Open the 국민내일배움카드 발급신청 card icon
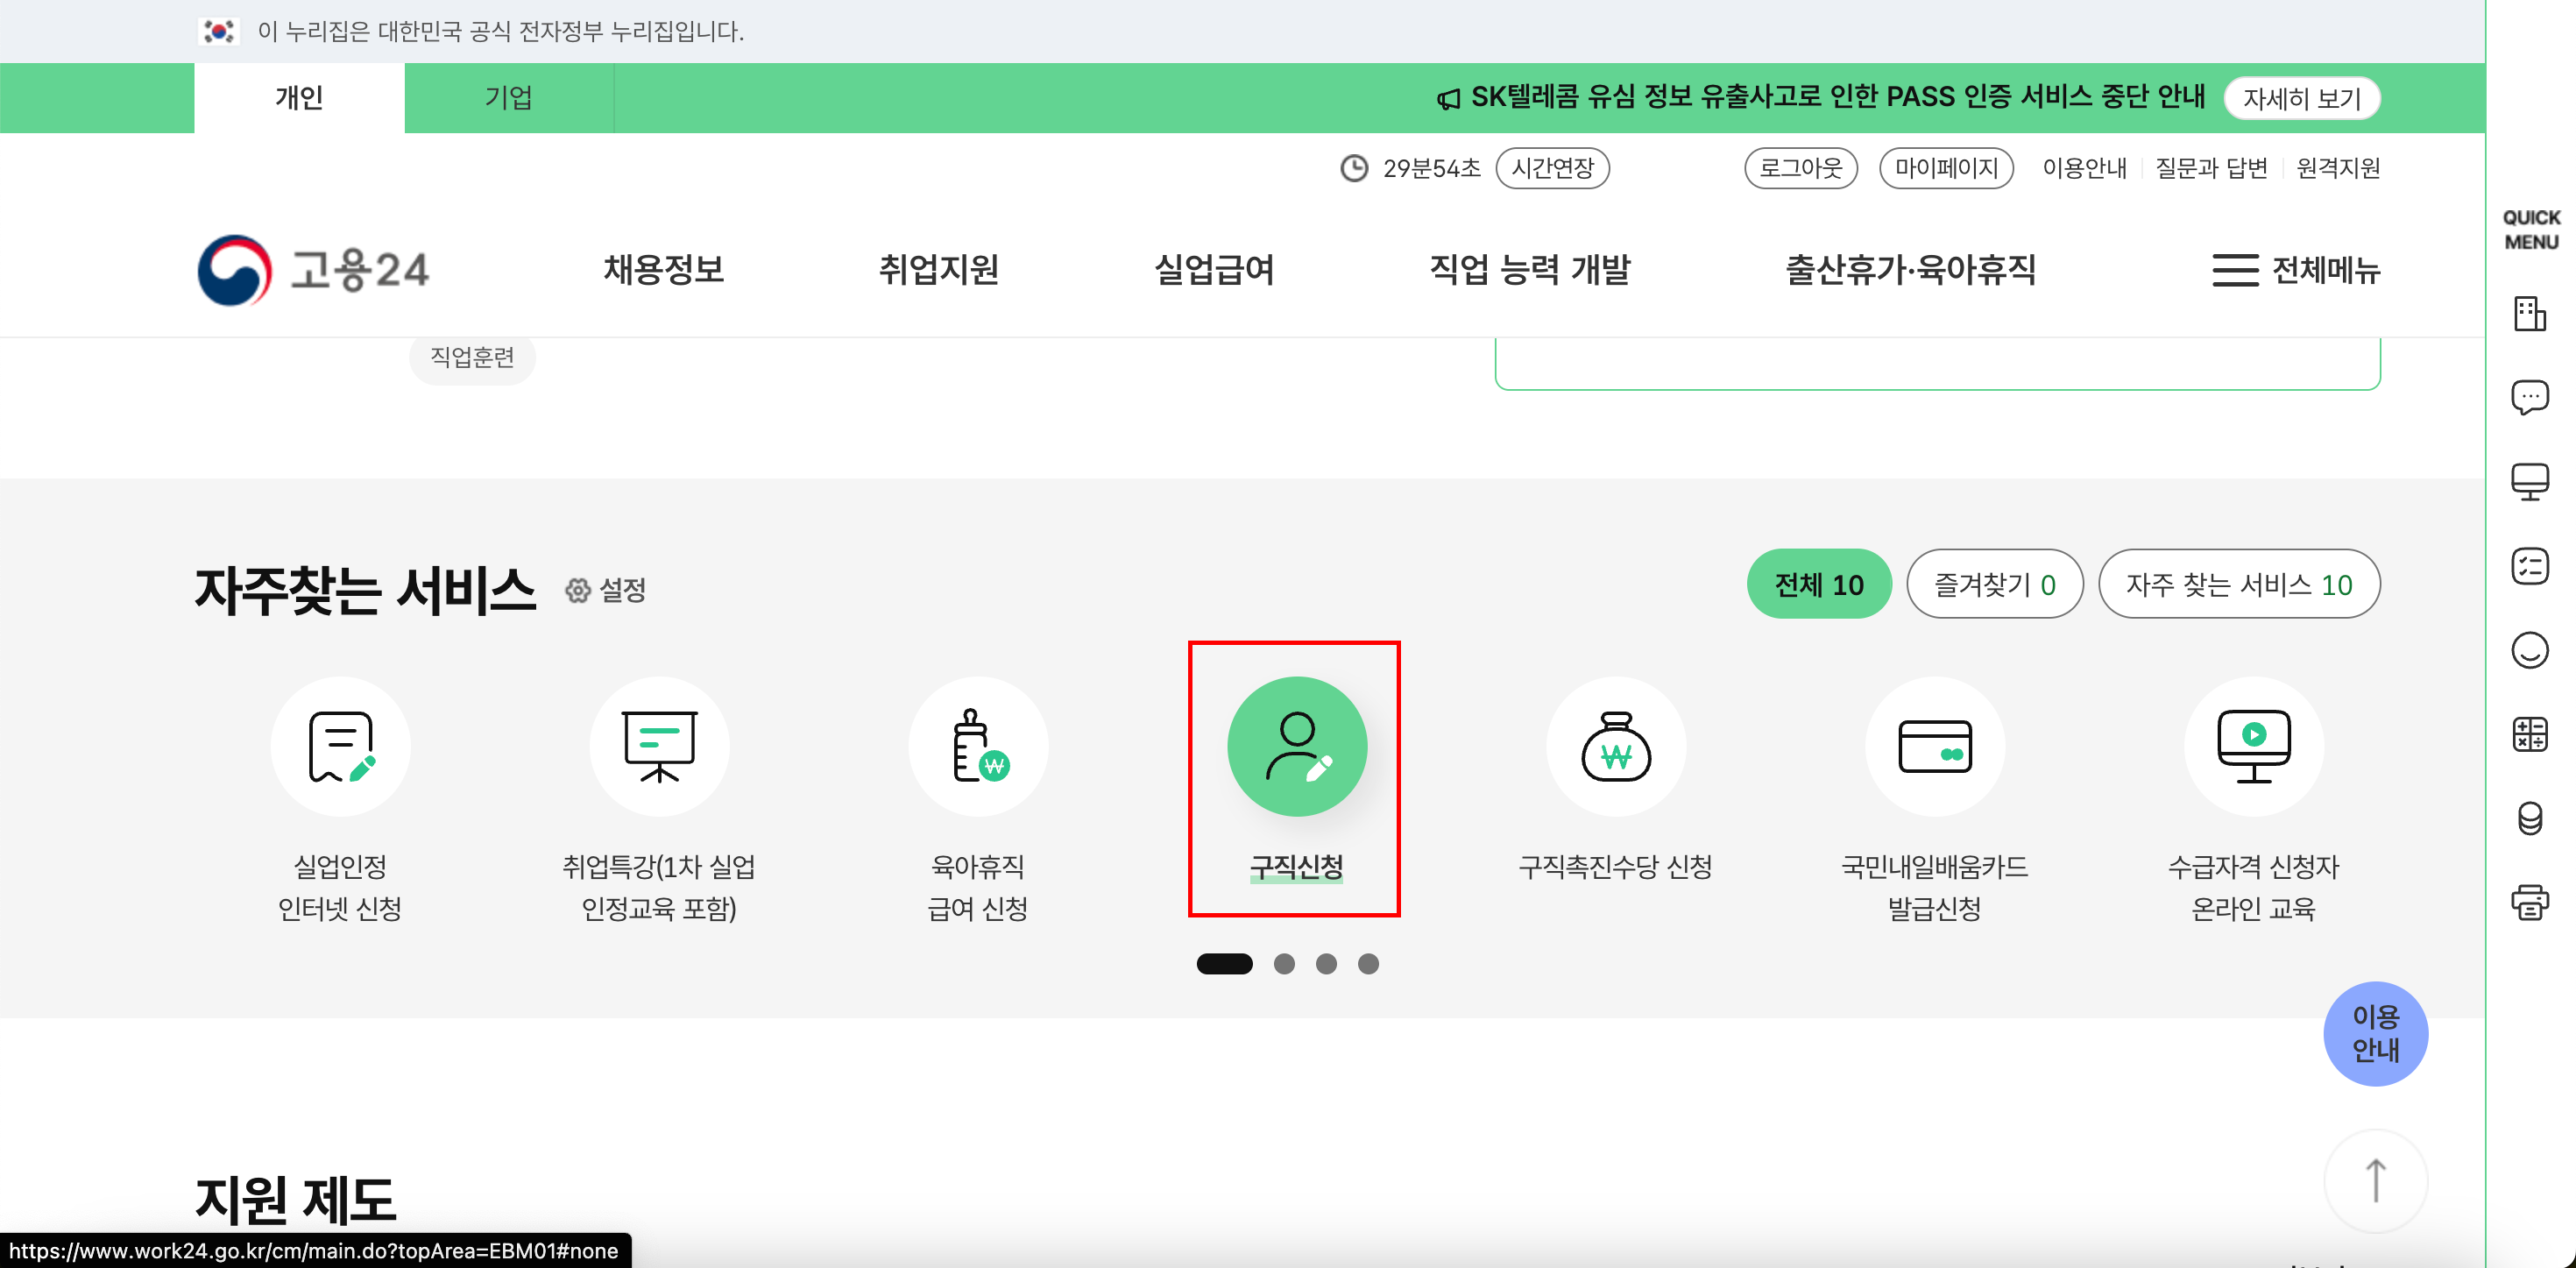 pos(1935,746)
